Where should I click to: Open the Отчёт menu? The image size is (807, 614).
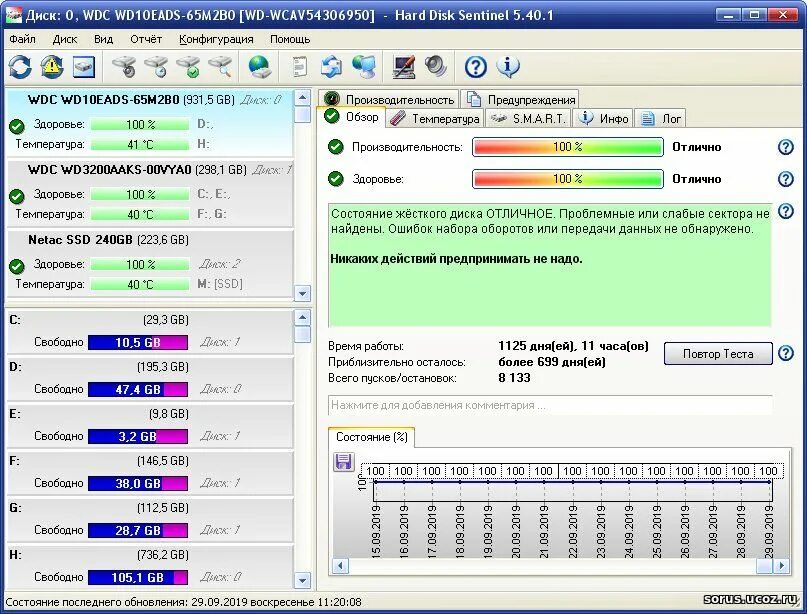(x=146, y=39)
